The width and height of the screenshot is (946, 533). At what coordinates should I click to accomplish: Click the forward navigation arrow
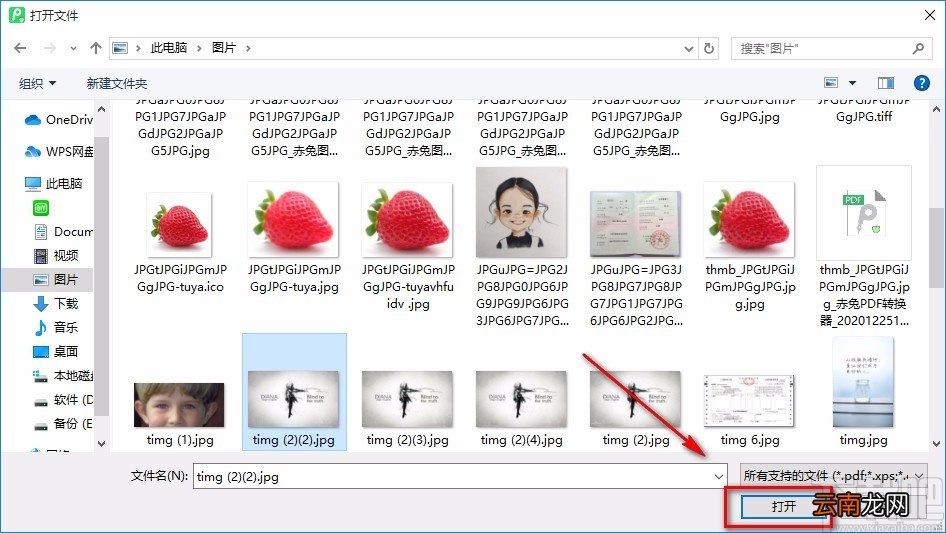49,48
